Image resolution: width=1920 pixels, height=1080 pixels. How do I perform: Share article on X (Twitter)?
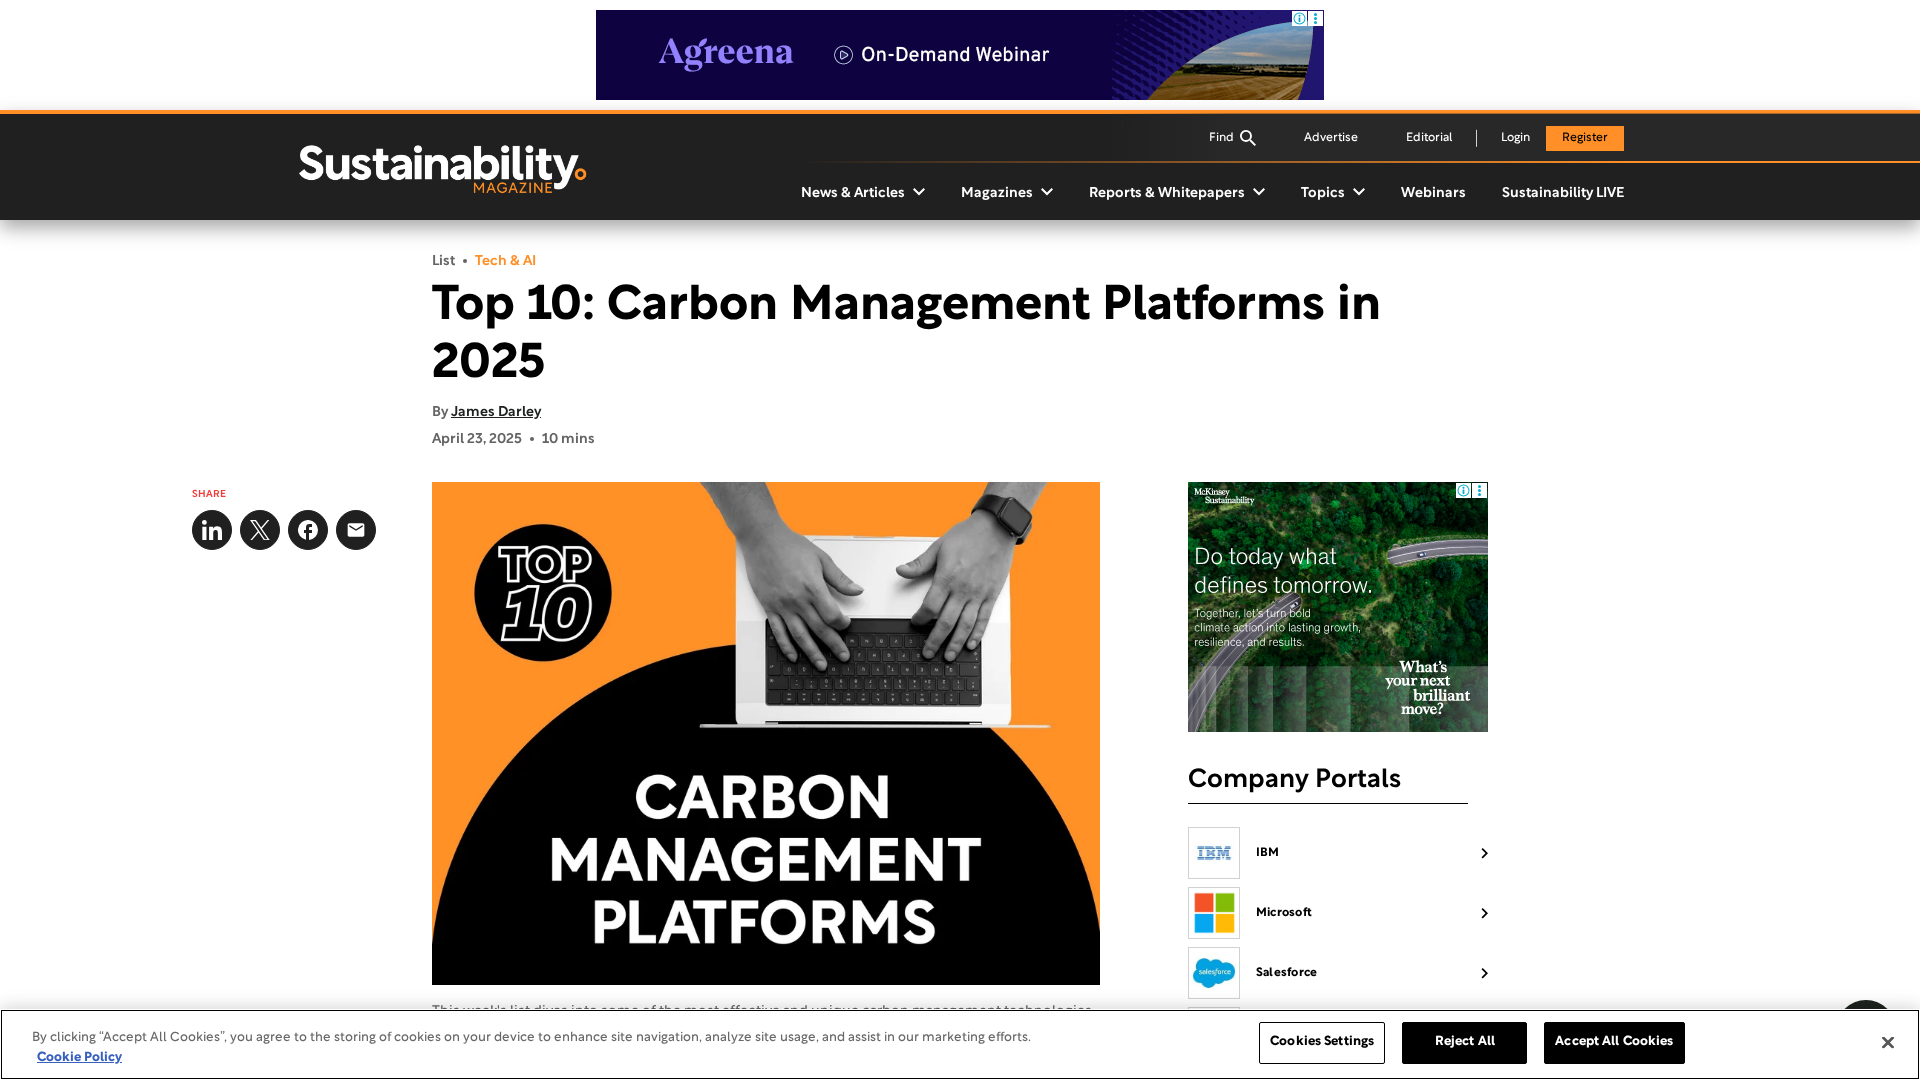(260, 530)
